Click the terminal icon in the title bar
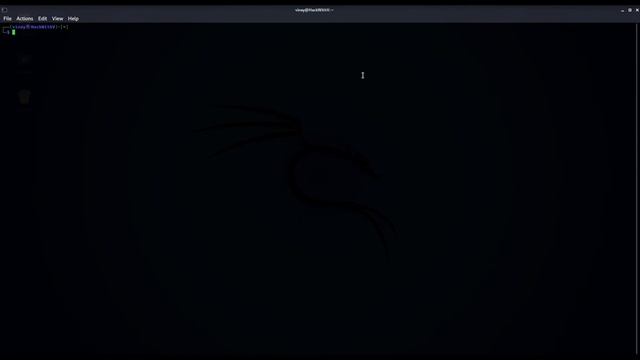This screenshot has width=640, height=360. pyautogui.click(x=4, y=10)
